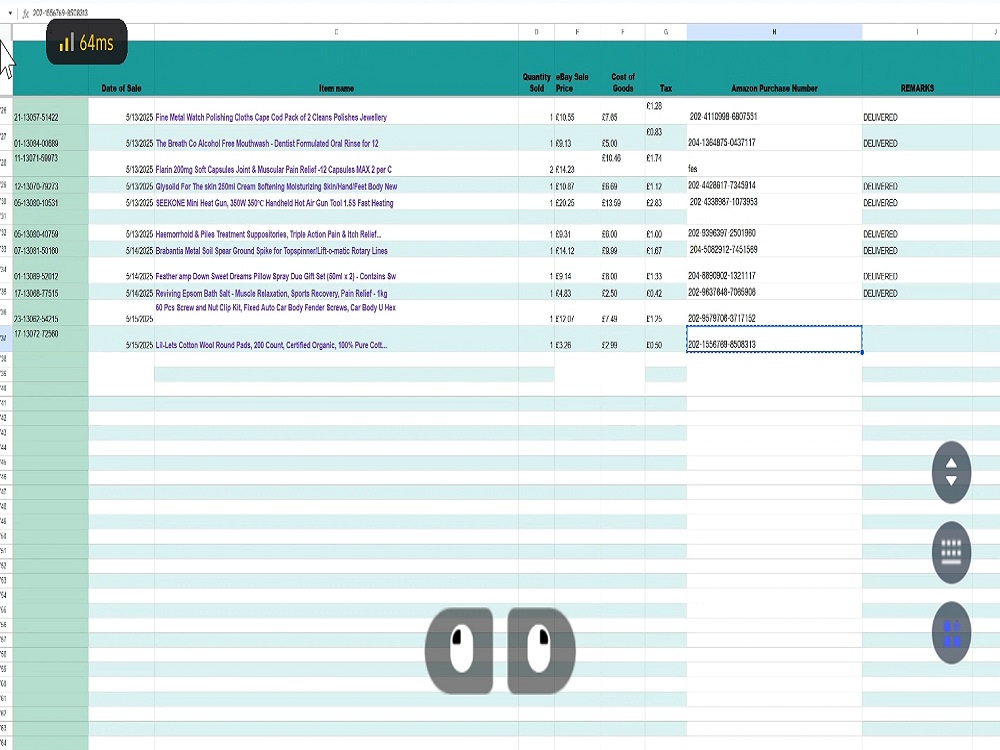Viewport: 1000px width, 750px height.
Task: Open the name box dropdown arrow
Action: pos(10,13)
